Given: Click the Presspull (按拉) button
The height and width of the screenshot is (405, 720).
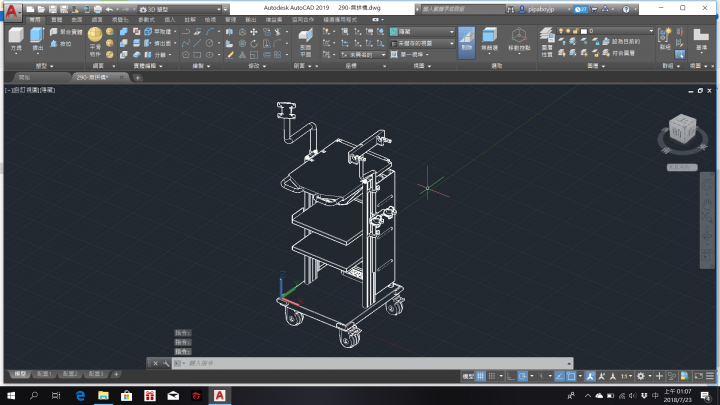Looking at the screenshot, I should click(61, 44).
